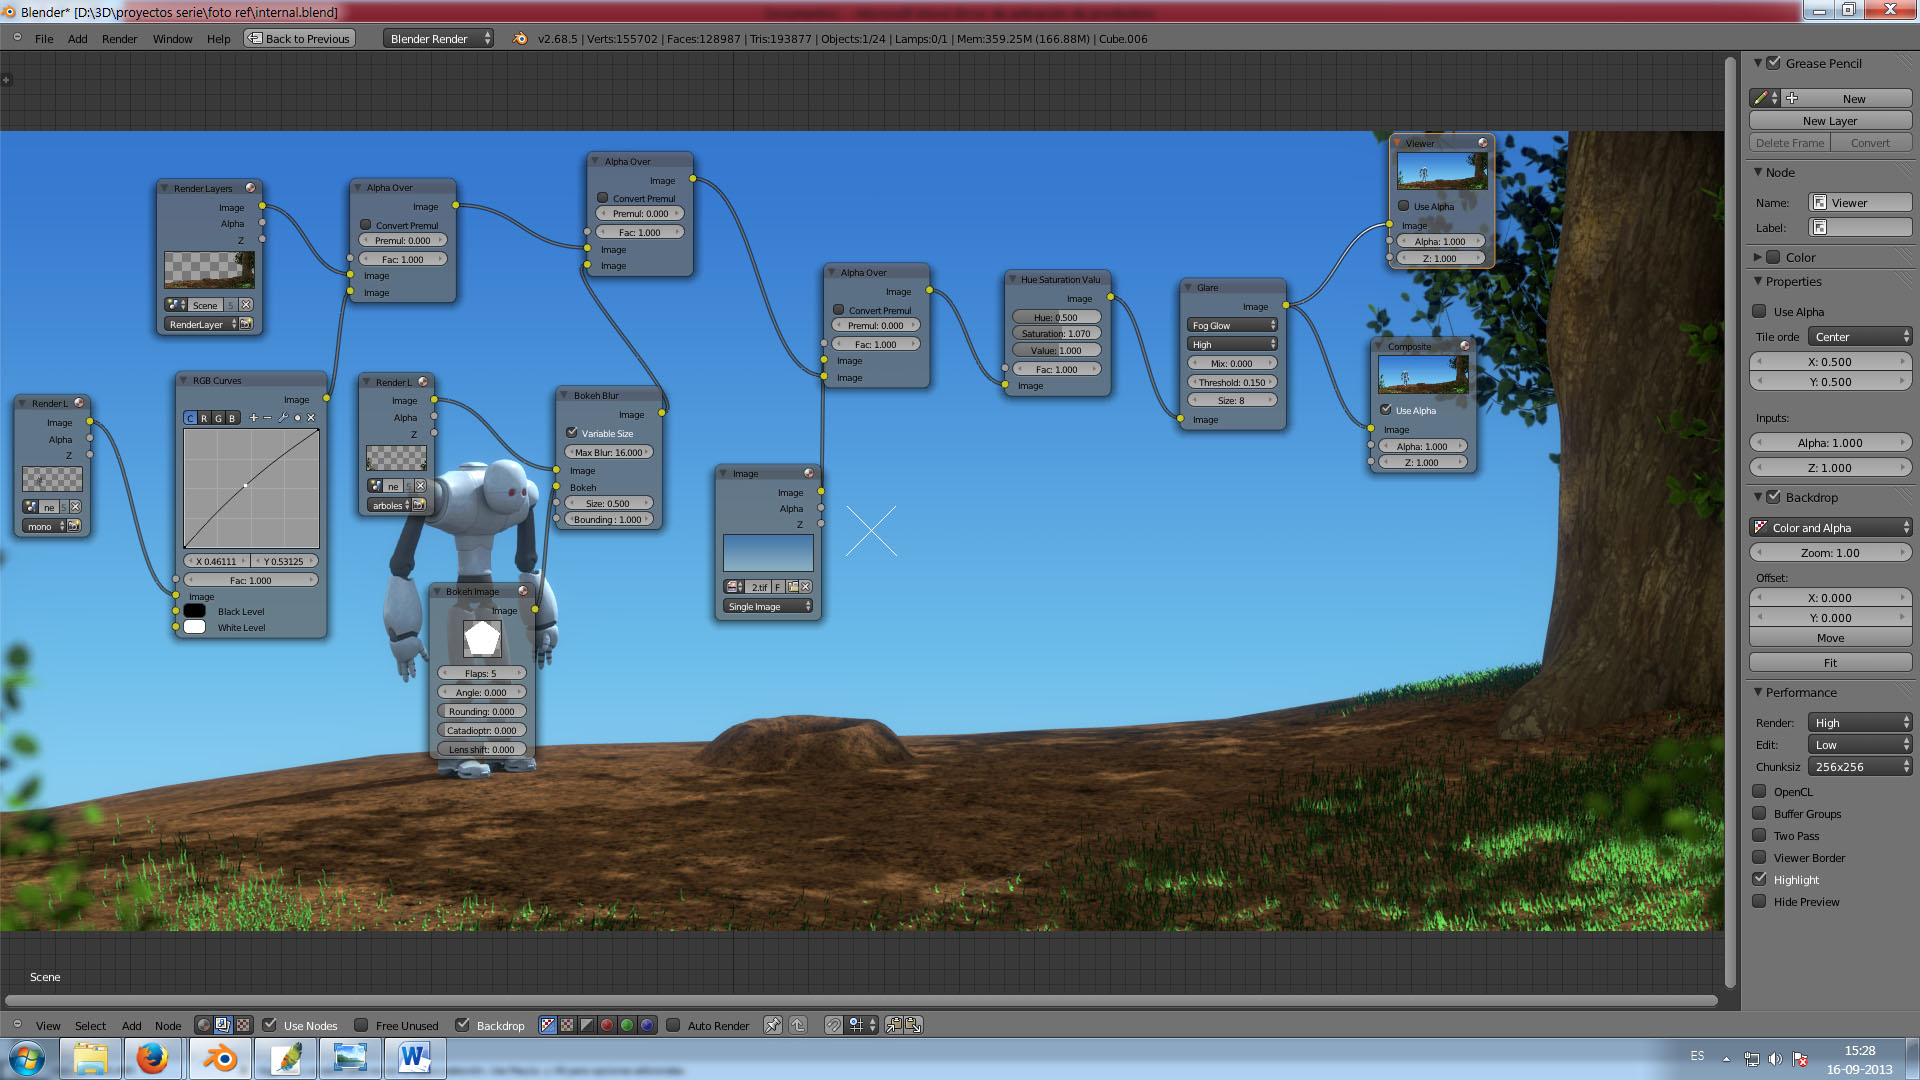Click the paste nodes from clipboard icon
Image resolution: width=1920 pixels, height=1080 pixels.
[x=913, y=1025]
